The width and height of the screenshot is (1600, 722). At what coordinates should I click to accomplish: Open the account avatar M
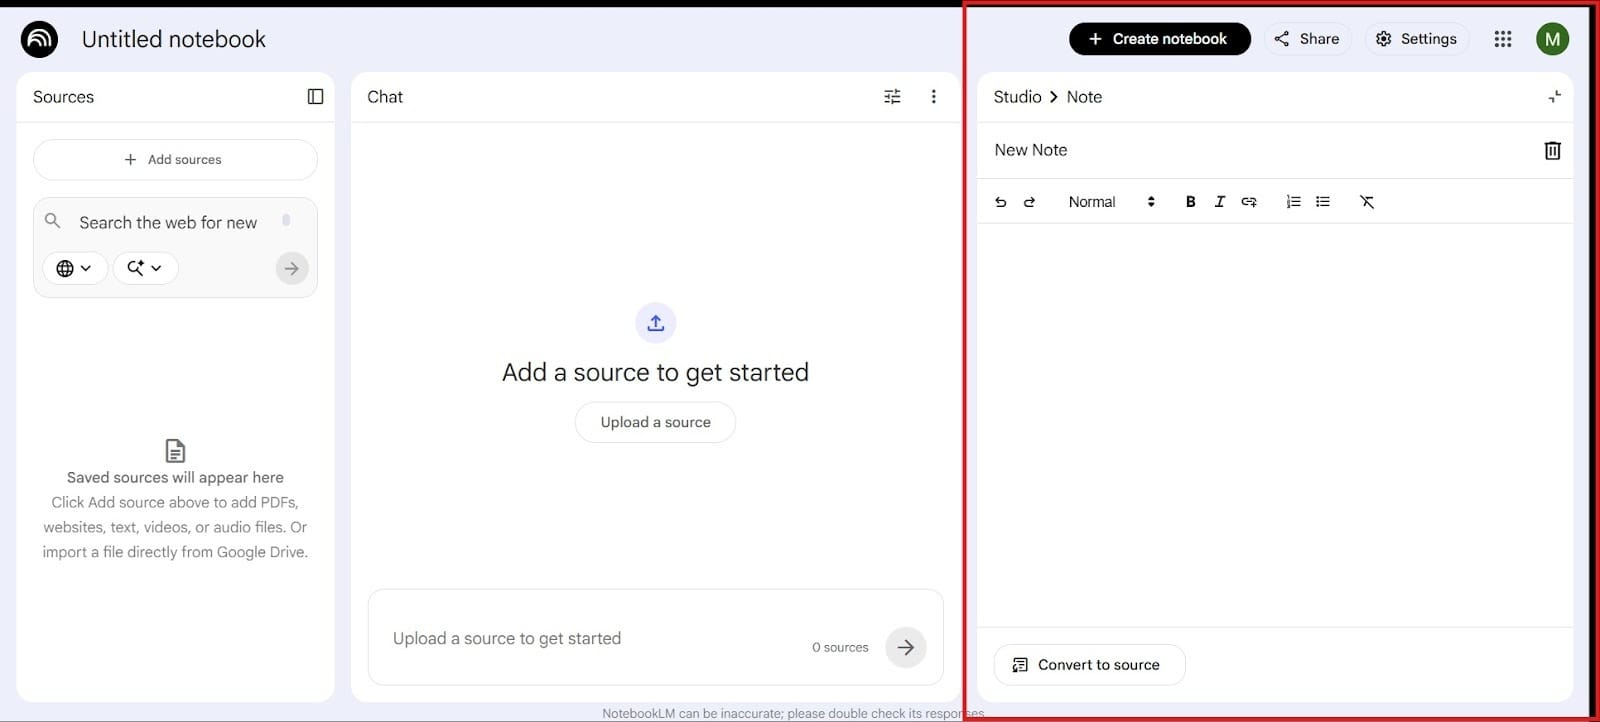point(1552,39)
